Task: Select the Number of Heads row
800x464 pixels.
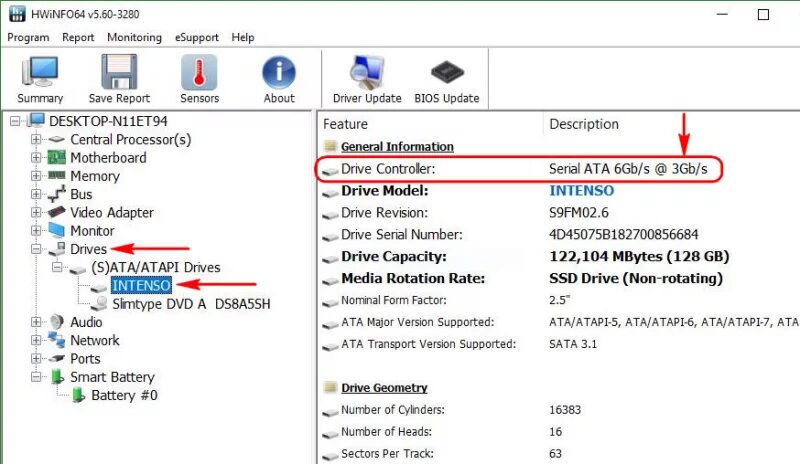Action: (559, 431)
